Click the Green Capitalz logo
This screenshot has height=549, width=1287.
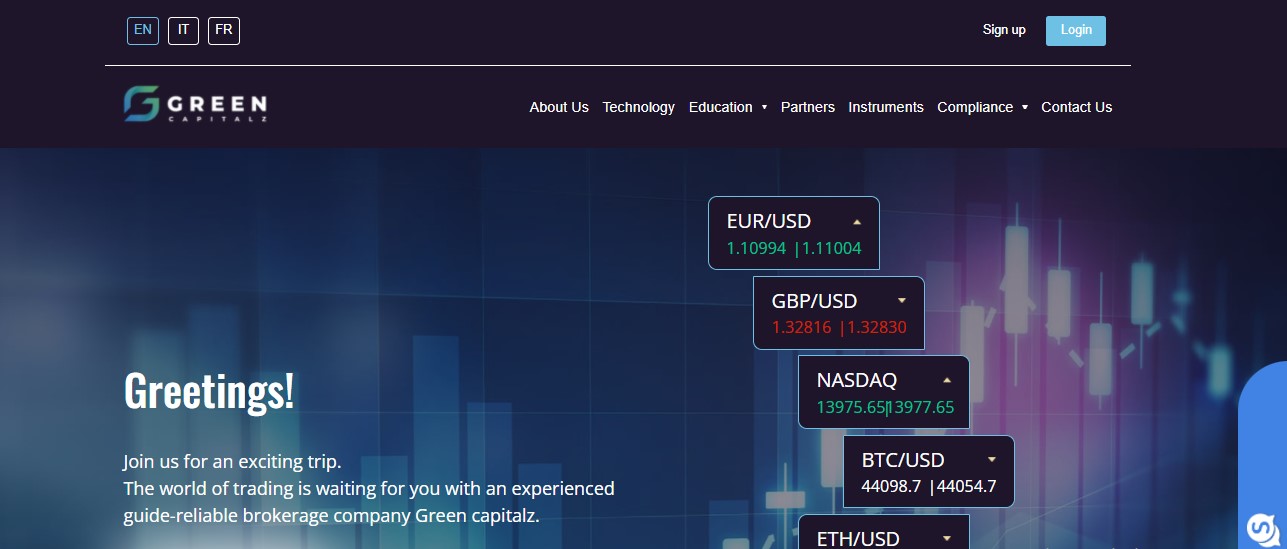pos(195,105)
